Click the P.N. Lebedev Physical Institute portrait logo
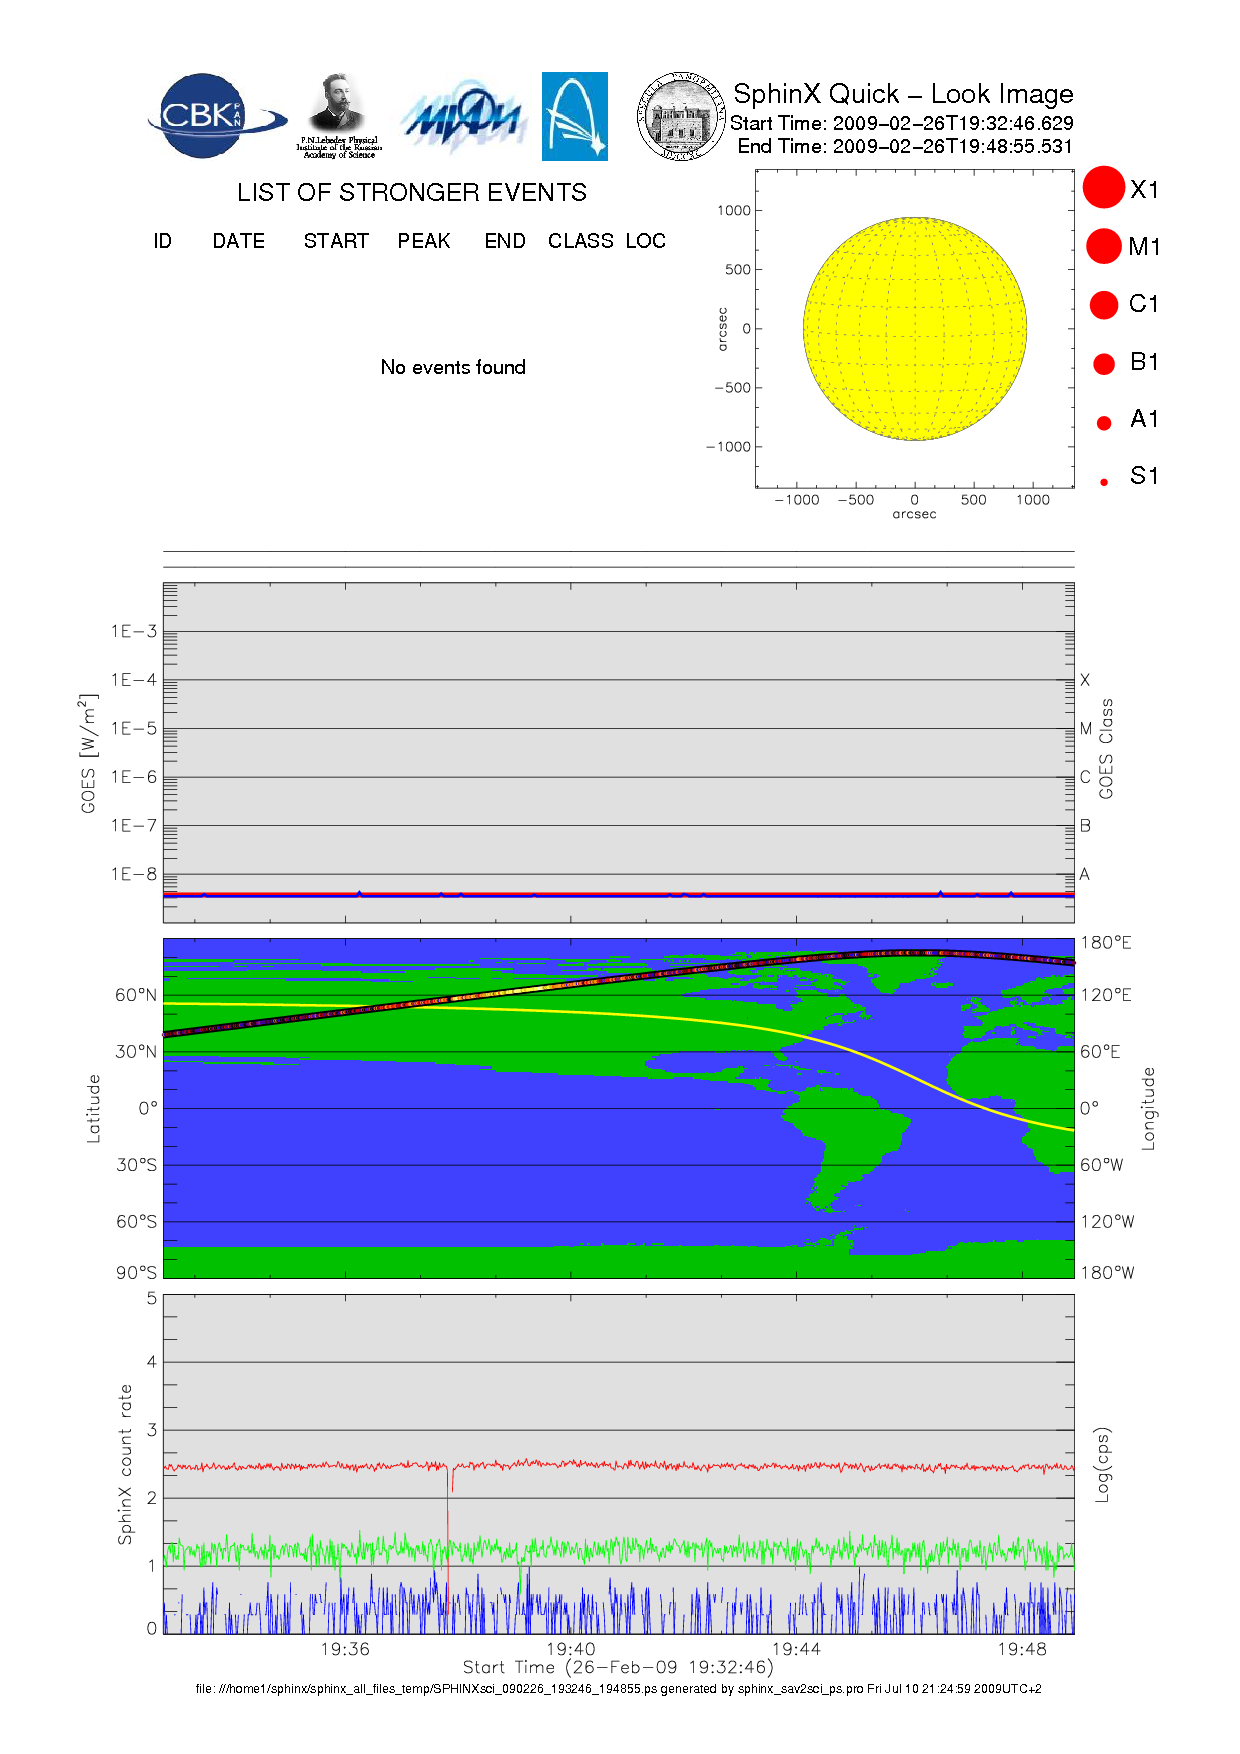The image size is (1240, 1754). (x=338, y=115)
